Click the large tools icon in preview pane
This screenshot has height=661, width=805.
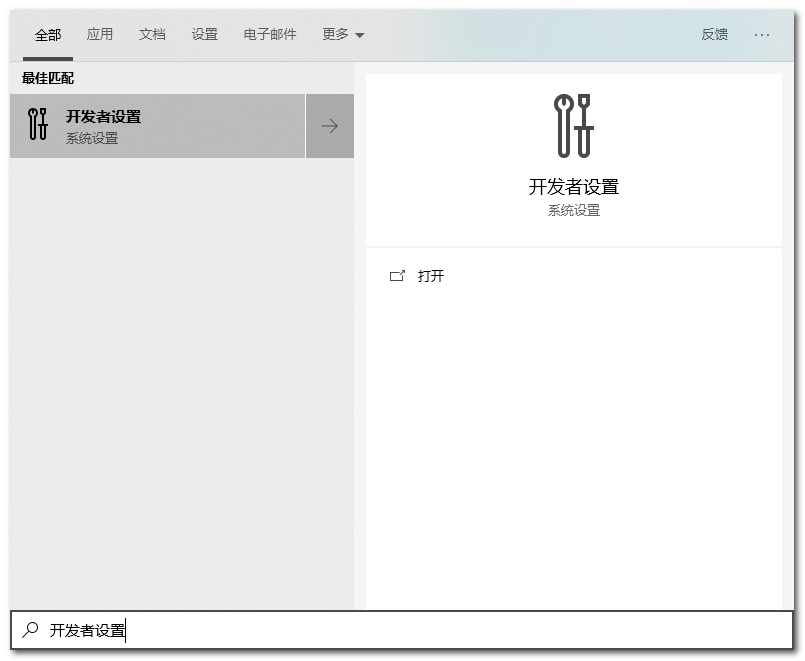(x=574, y=126)
